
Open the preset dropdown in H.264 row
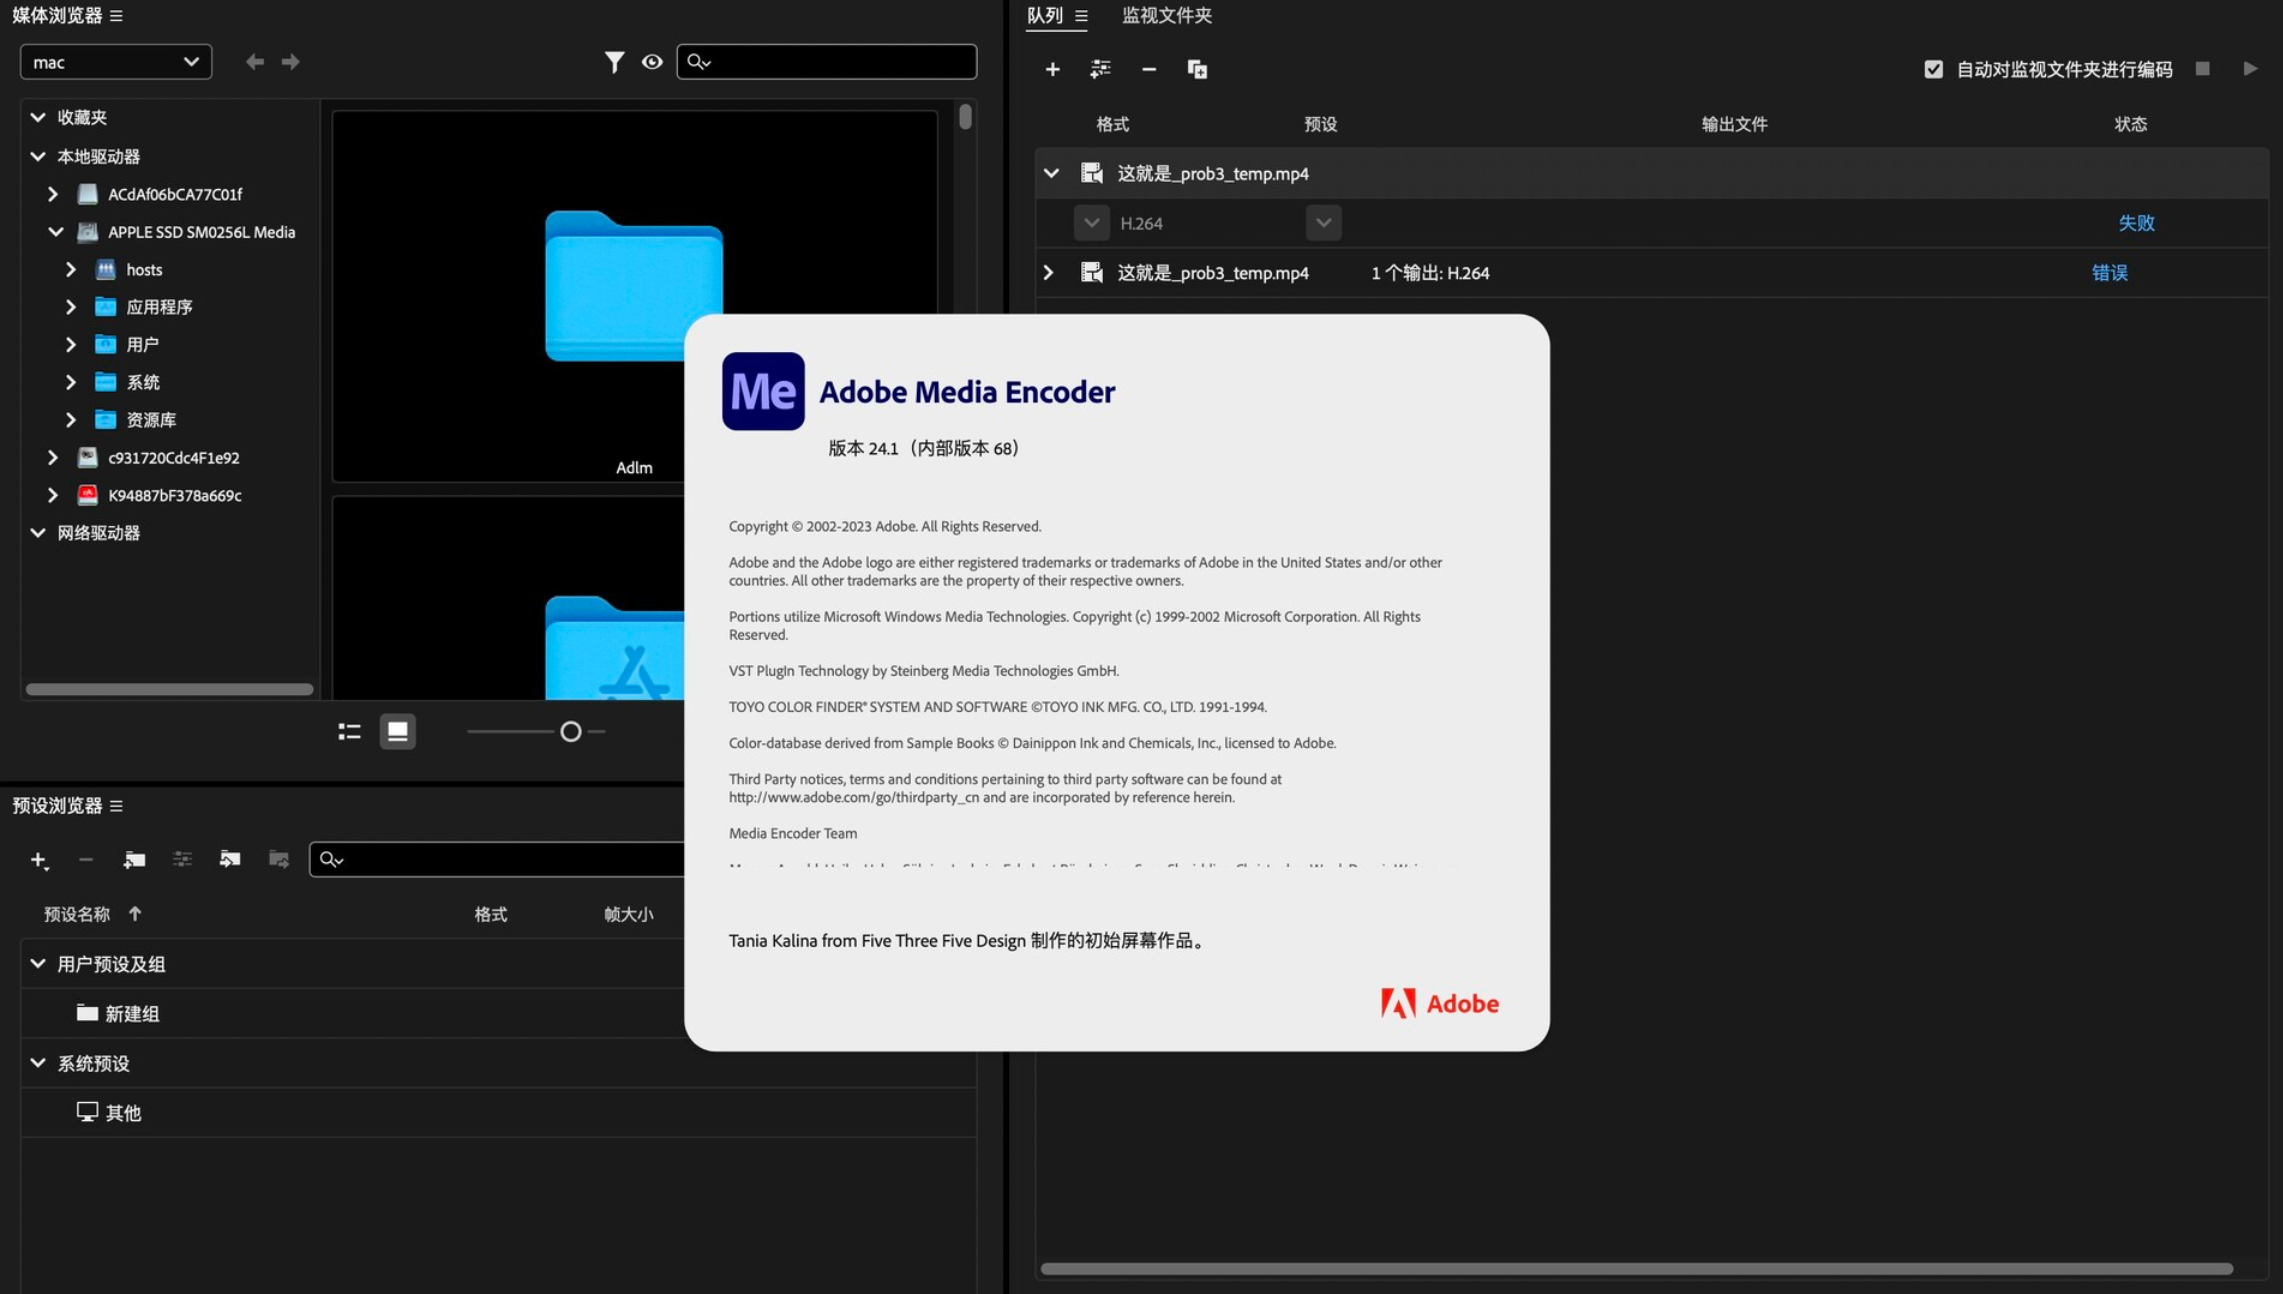click(x=1323, y=223)
